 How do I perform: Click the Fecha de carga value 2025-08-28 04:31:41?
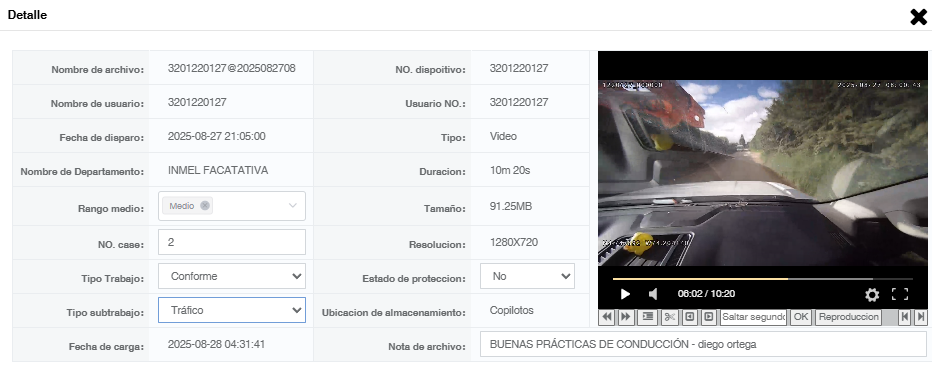click(x=216, y=344)
